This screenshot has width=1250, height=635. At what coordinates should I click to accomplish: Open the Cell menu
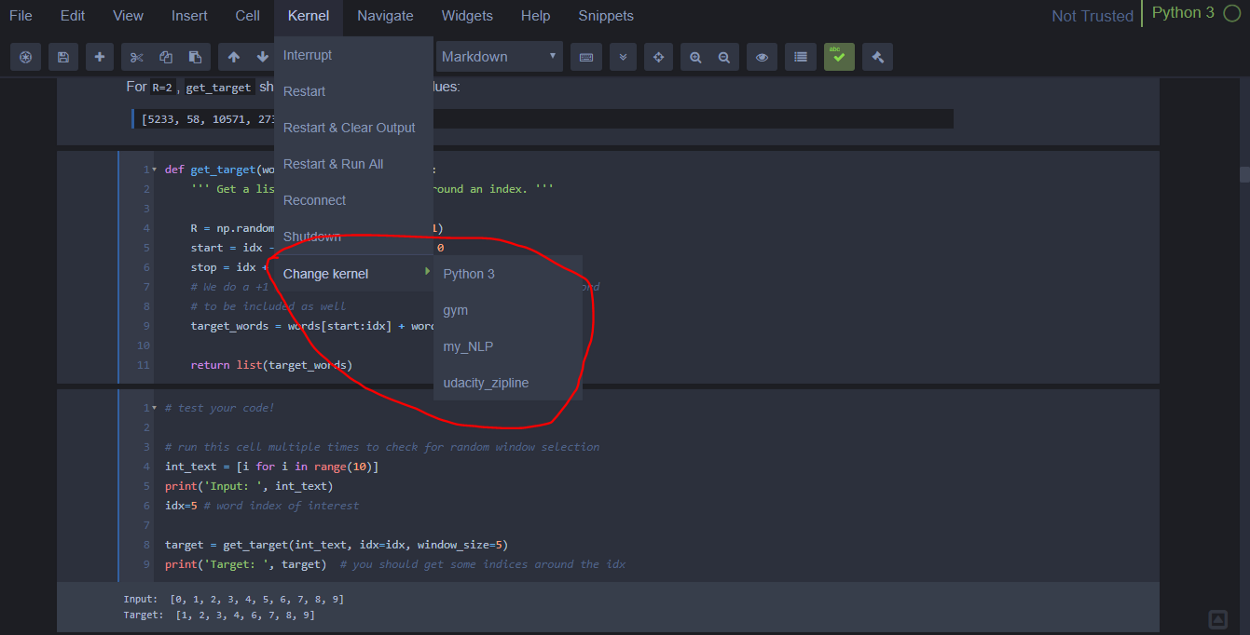248,16
